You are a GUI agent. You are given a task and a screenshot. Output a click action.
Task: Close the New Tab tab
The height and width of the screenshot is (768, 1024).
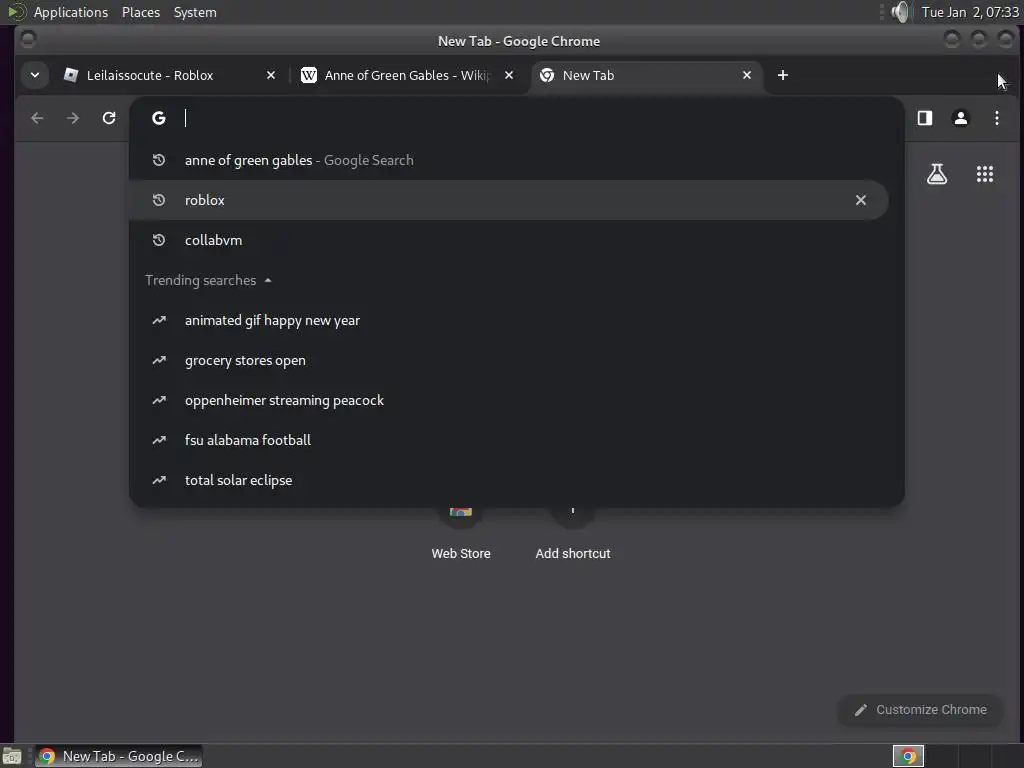click(x=746, y=76)
